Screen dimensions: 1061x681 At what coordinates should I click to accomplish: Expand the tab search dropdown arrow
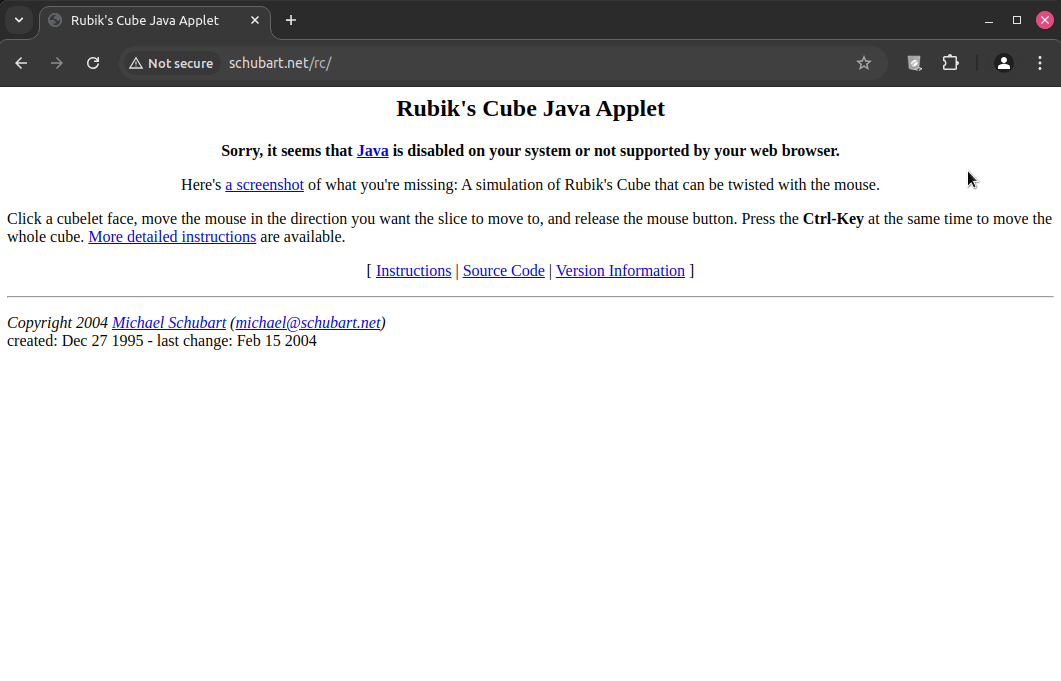click(x=18, y=20)
